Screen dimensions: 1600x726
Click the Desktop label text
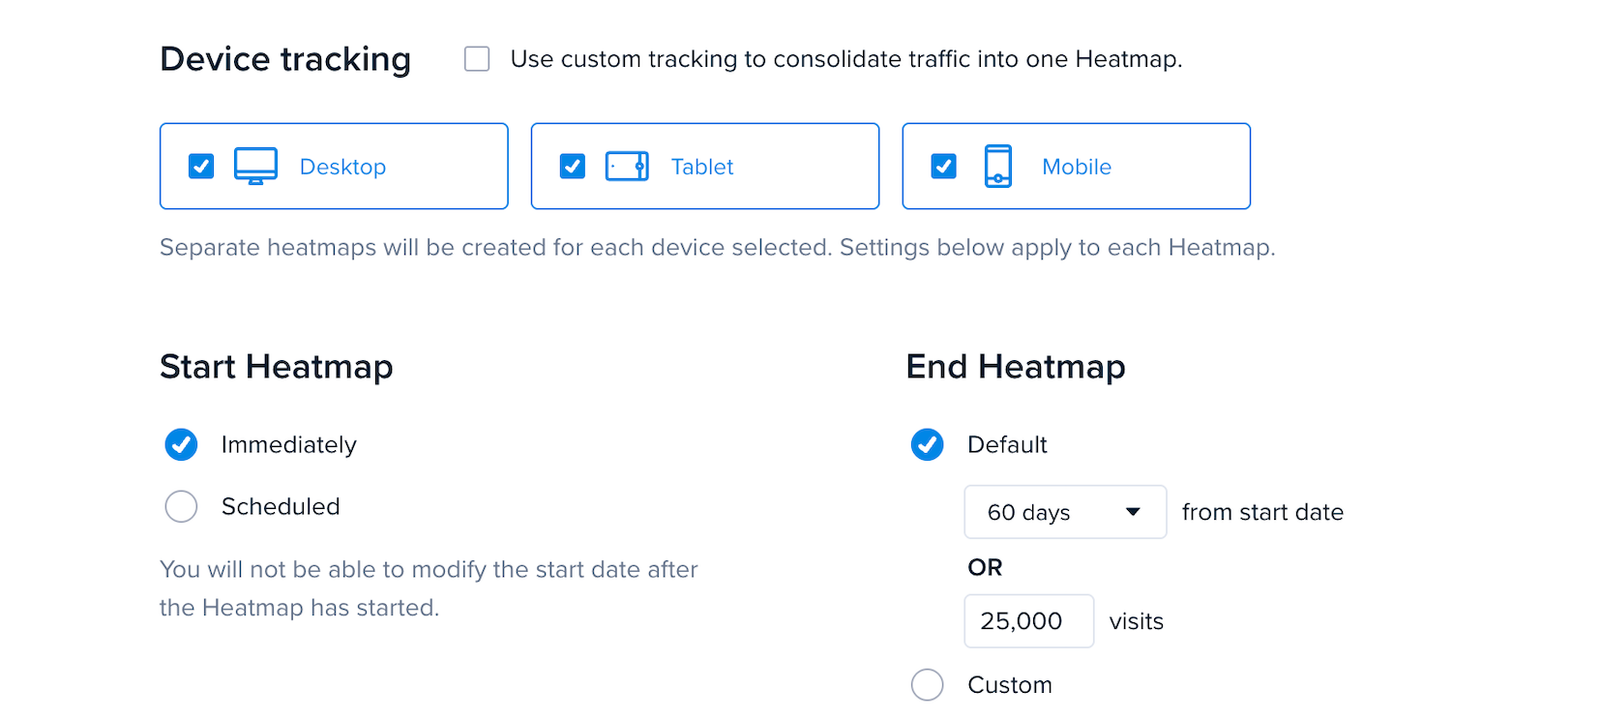[343, 167]
